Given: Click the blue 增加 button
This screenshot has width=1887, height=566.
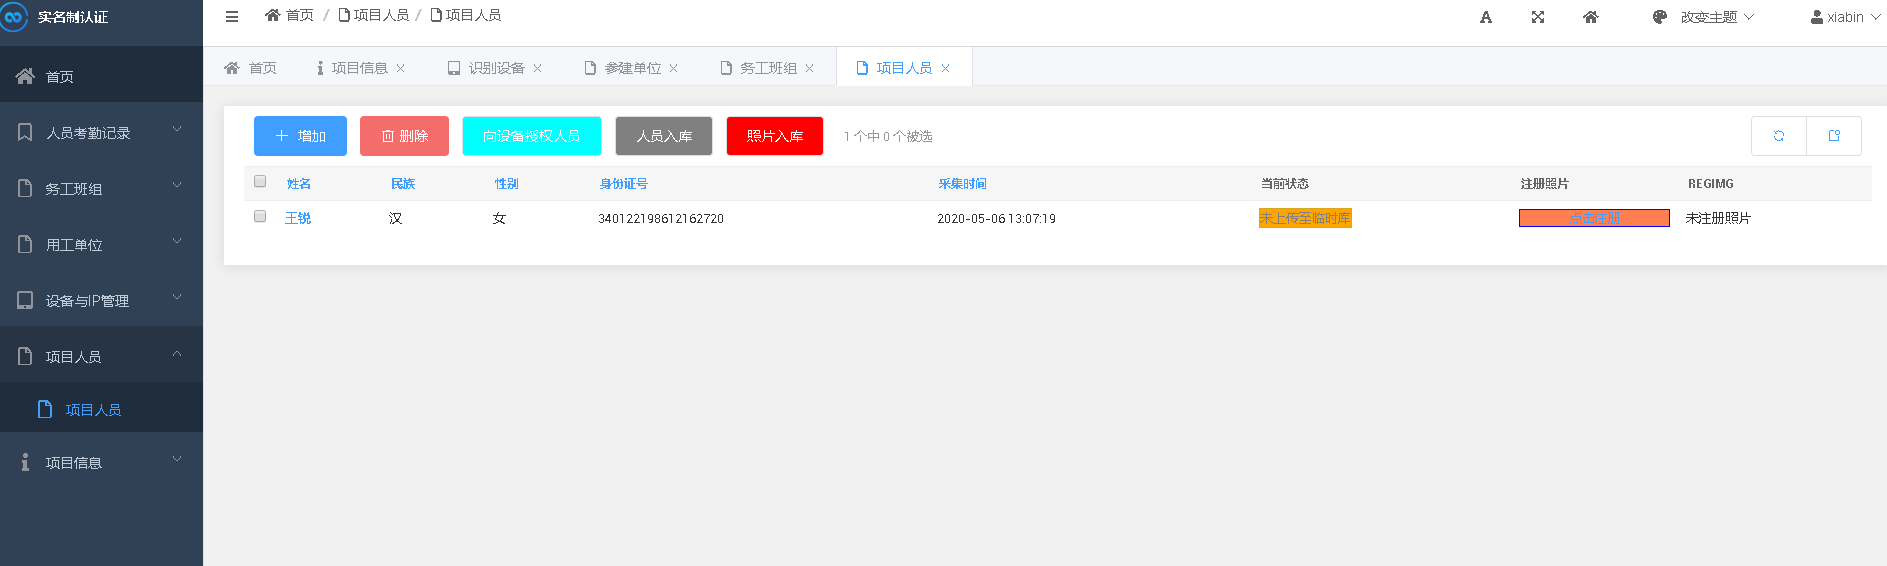Looking at the screenshot, I should pos(300,136).
